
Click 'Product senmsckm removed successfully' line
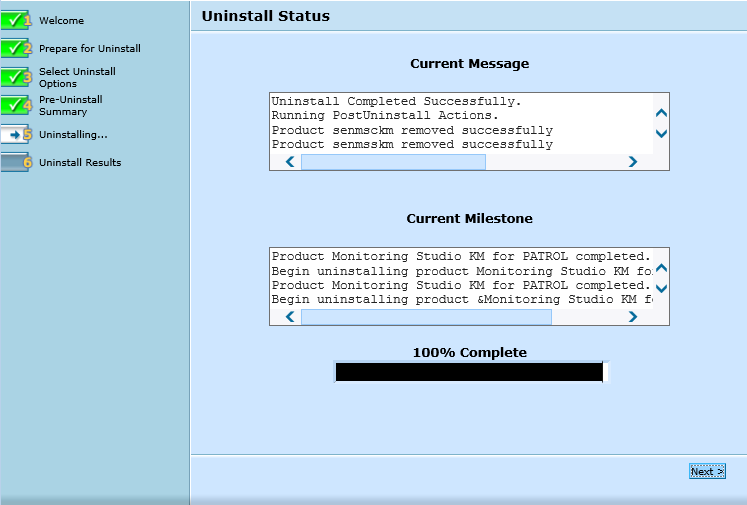[x=412, y=130]
